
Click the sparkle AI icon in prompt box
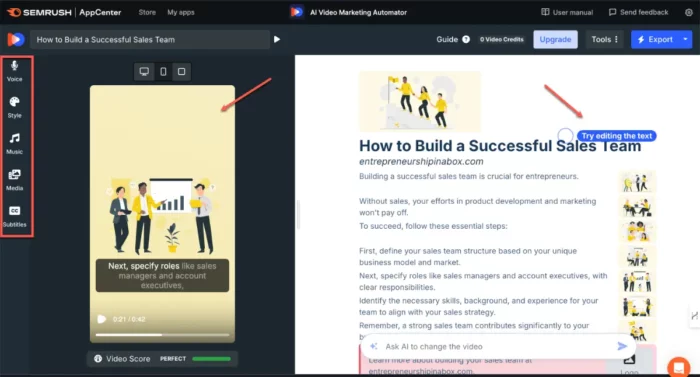374,346
